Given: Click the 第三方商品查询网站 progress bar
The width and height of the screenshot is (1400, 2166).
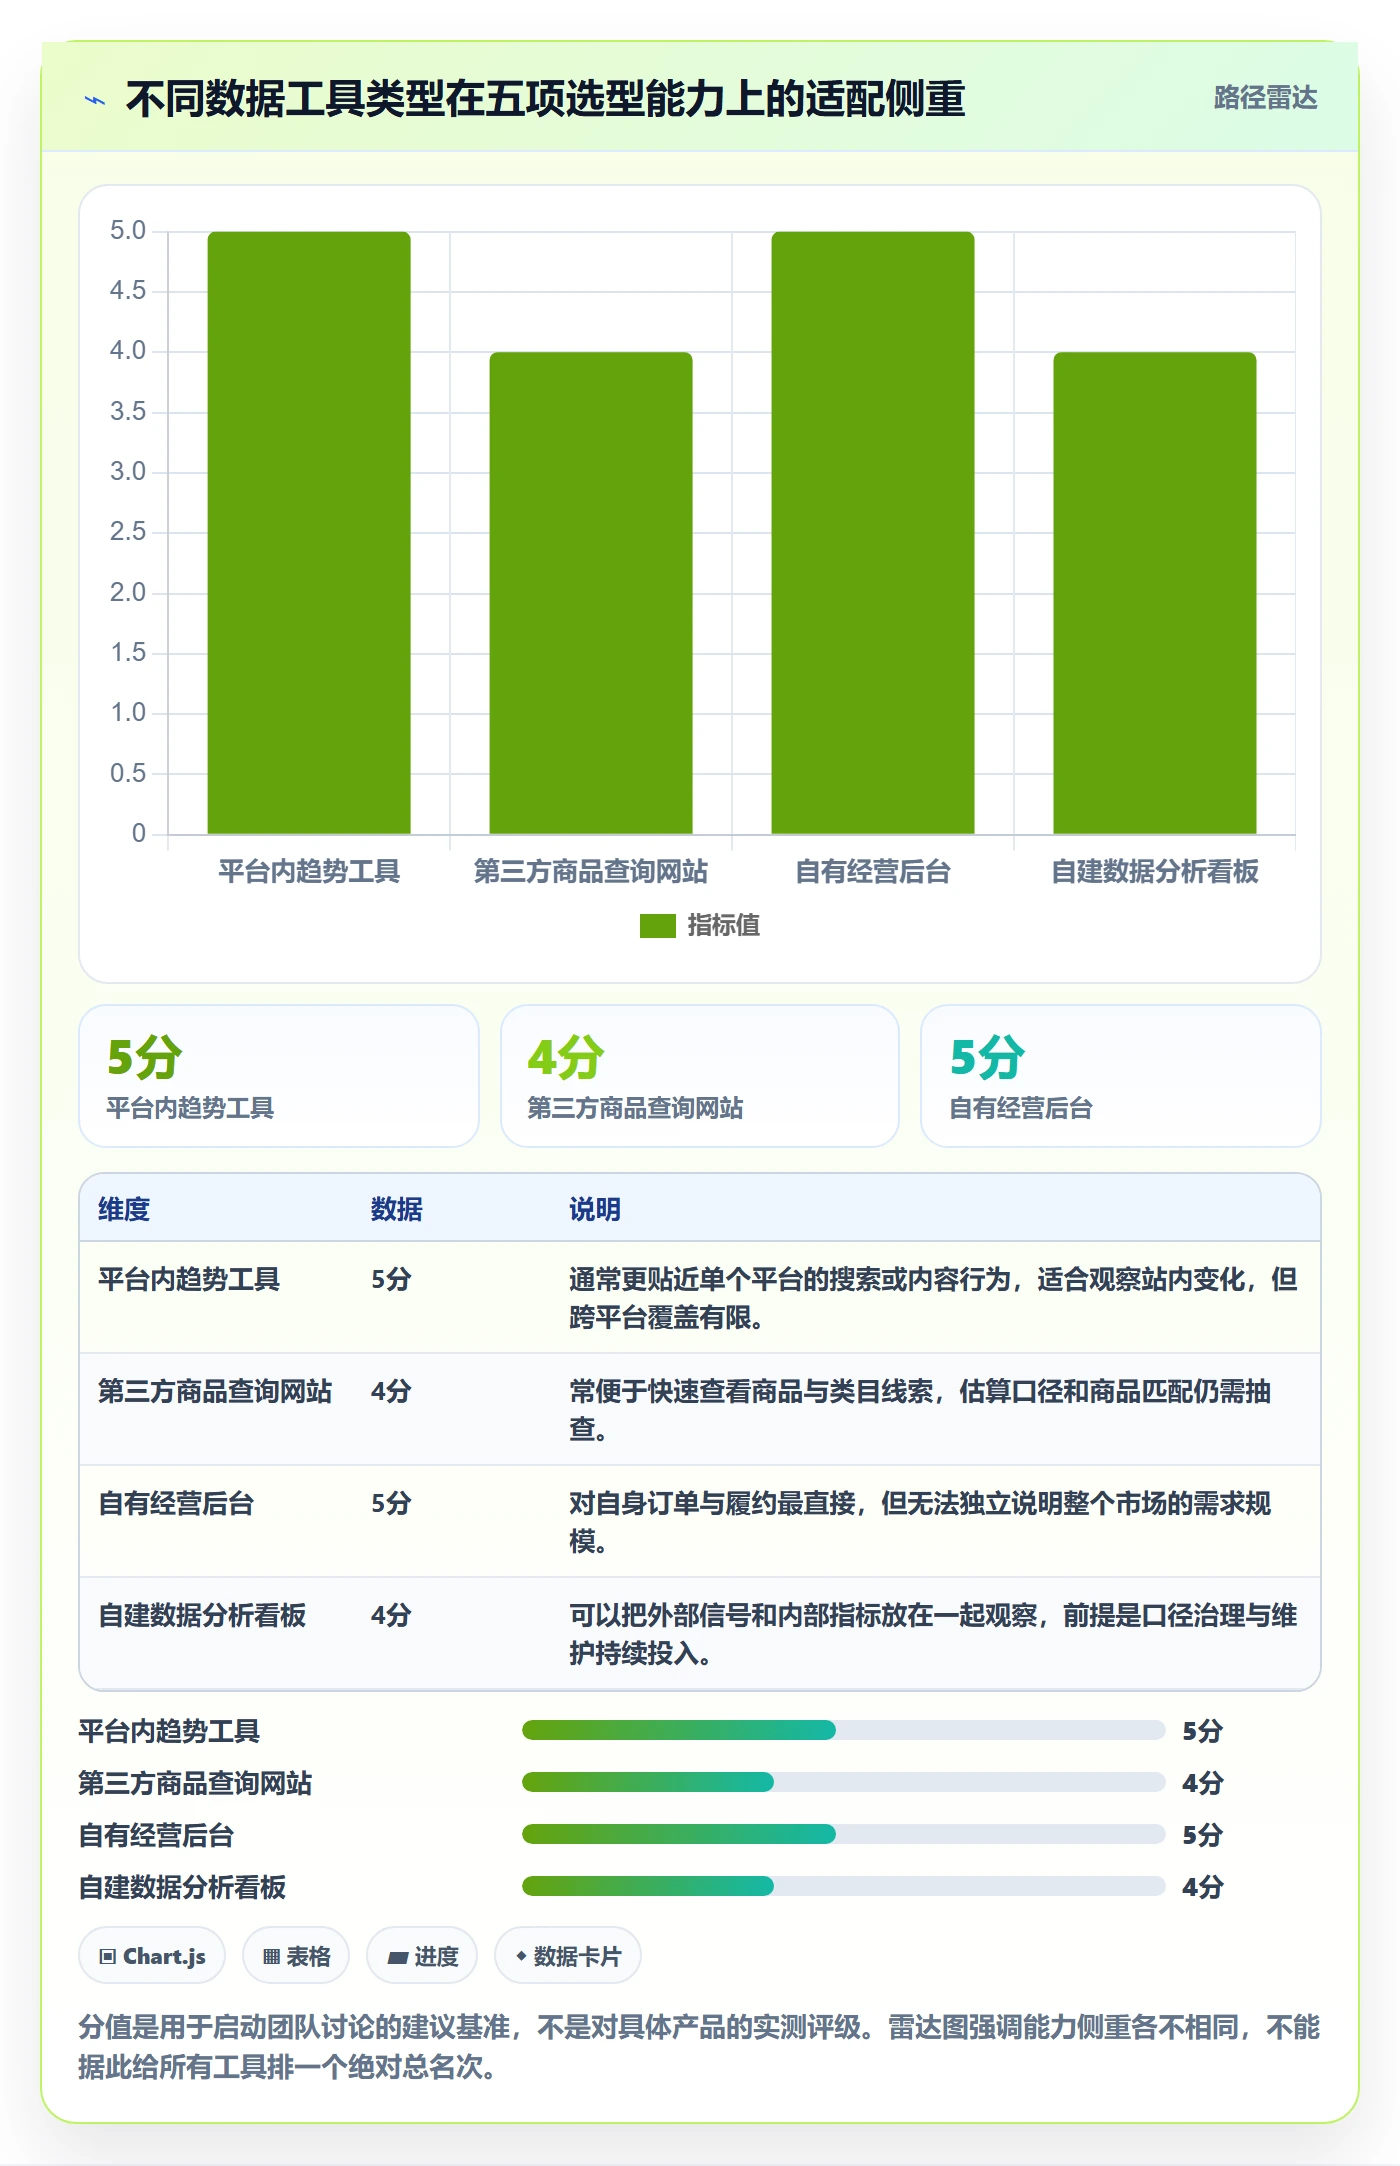Looking at the screenshot, I should (x=844, y=1782).
